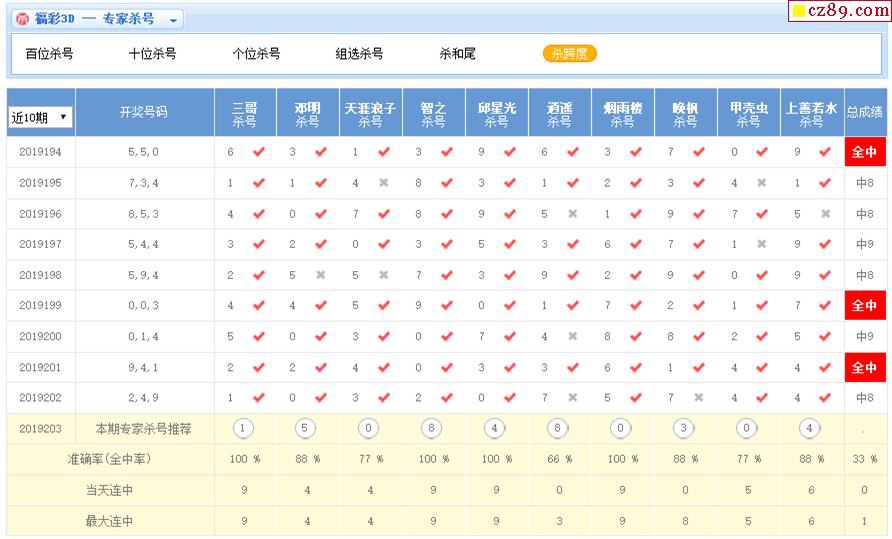892x539 pixels.
Task: Expand the 专家杀号 dropdown arrow
Action: (173, 20)
